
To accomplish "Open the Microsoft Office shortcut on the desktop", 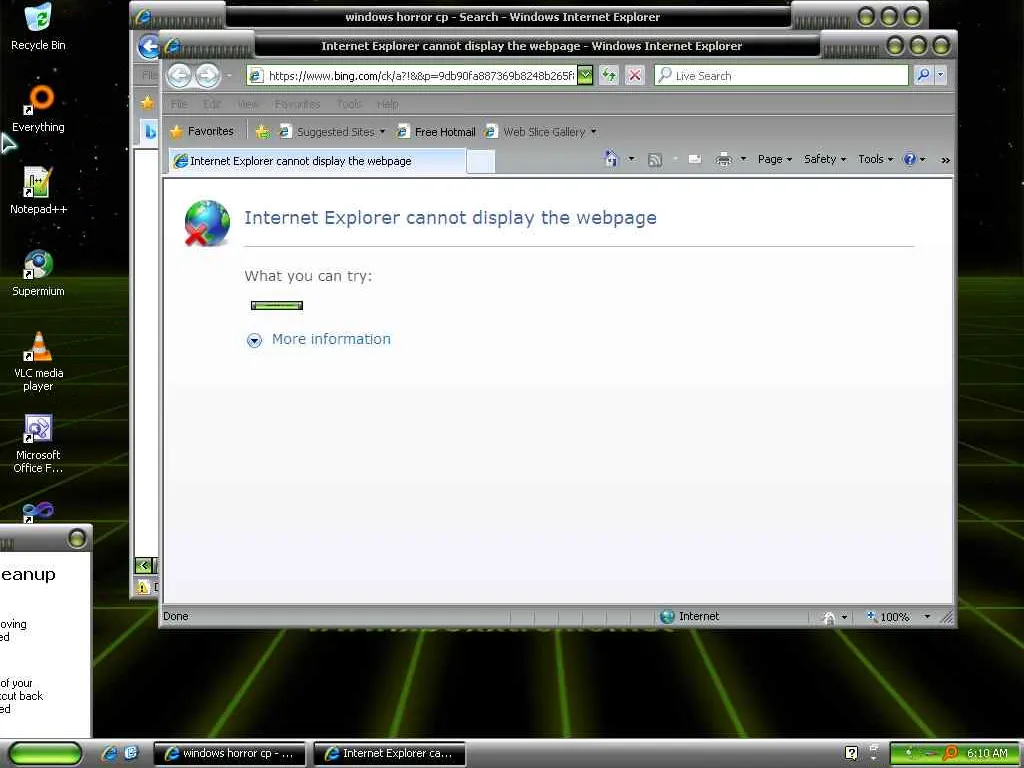I will coord(38,443).
